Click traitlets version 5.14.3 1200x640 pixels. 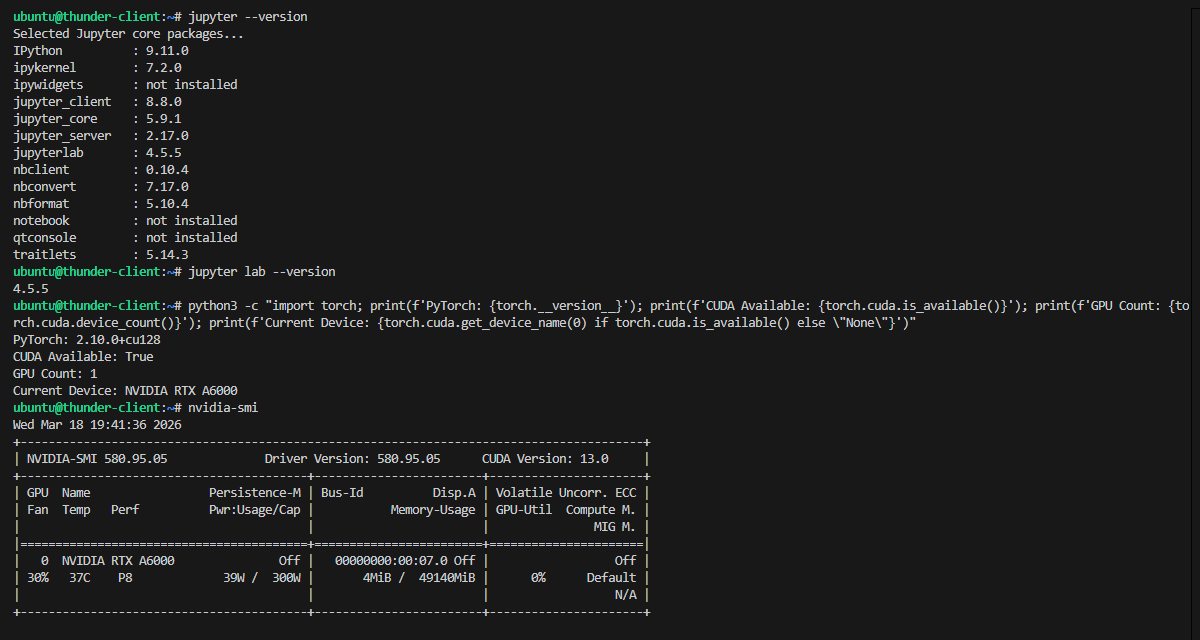[167, 255]
